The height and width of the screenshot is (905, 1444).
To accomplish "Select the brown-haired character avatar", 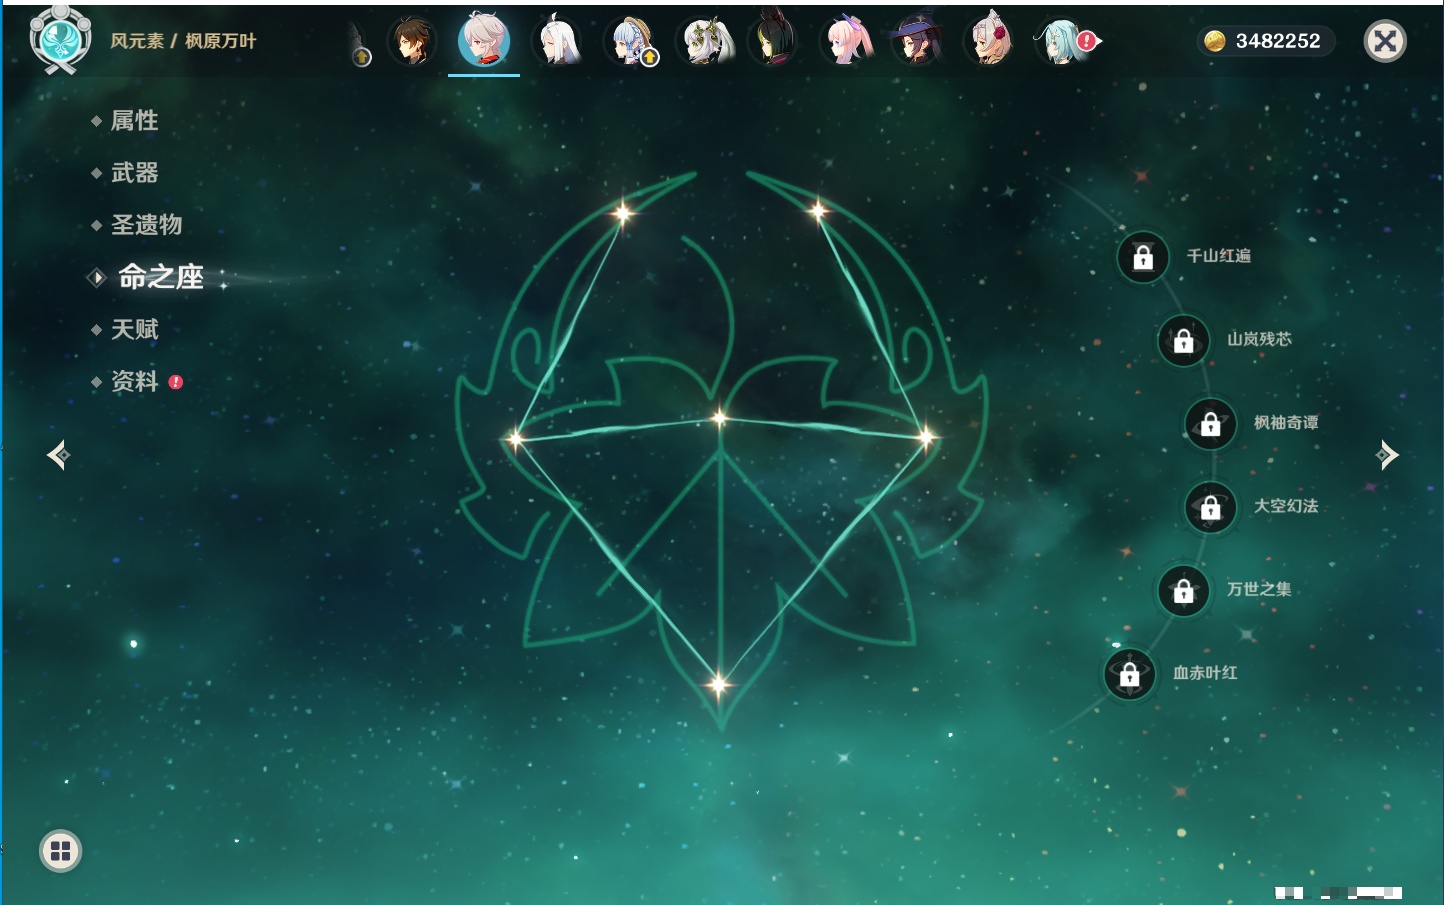I will coord(412,41).
